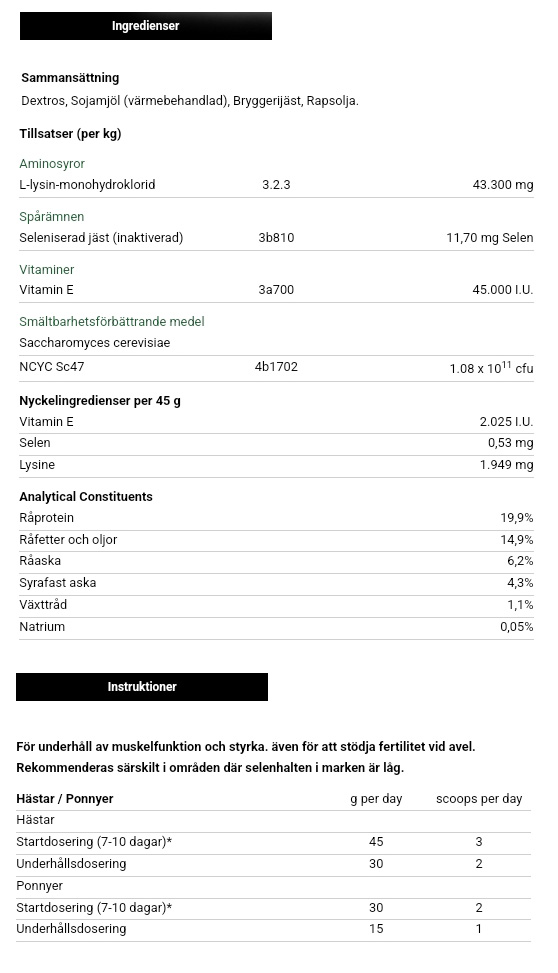The height and width of the screenshot is (973, 558).
Task: Click the Hästar / Ponnyer column header
Action: tap(65, 799)
